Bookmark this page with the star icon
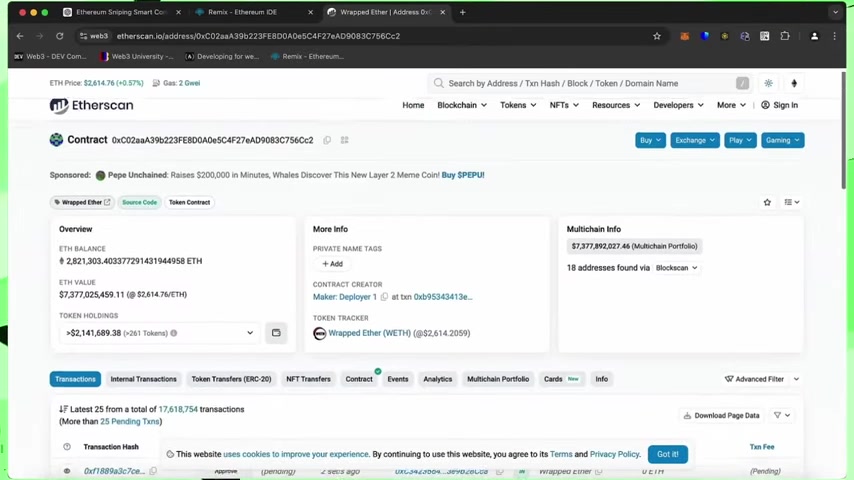The height and width of the screenshot is (480, 854). pos(657,36)
